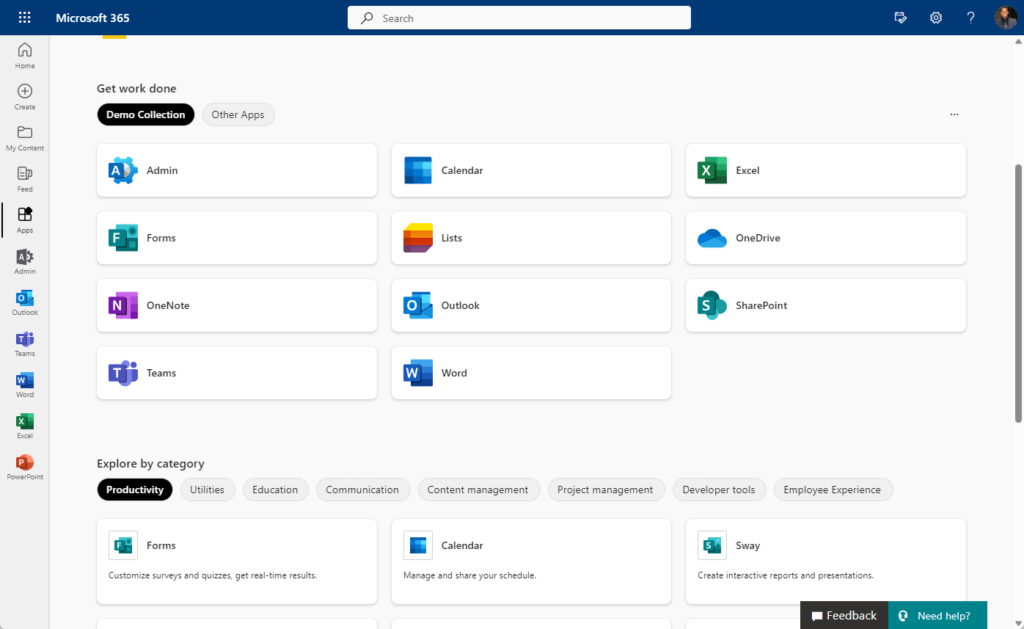
Task: Select Utilities category filter
Action: tap(207, 490)
